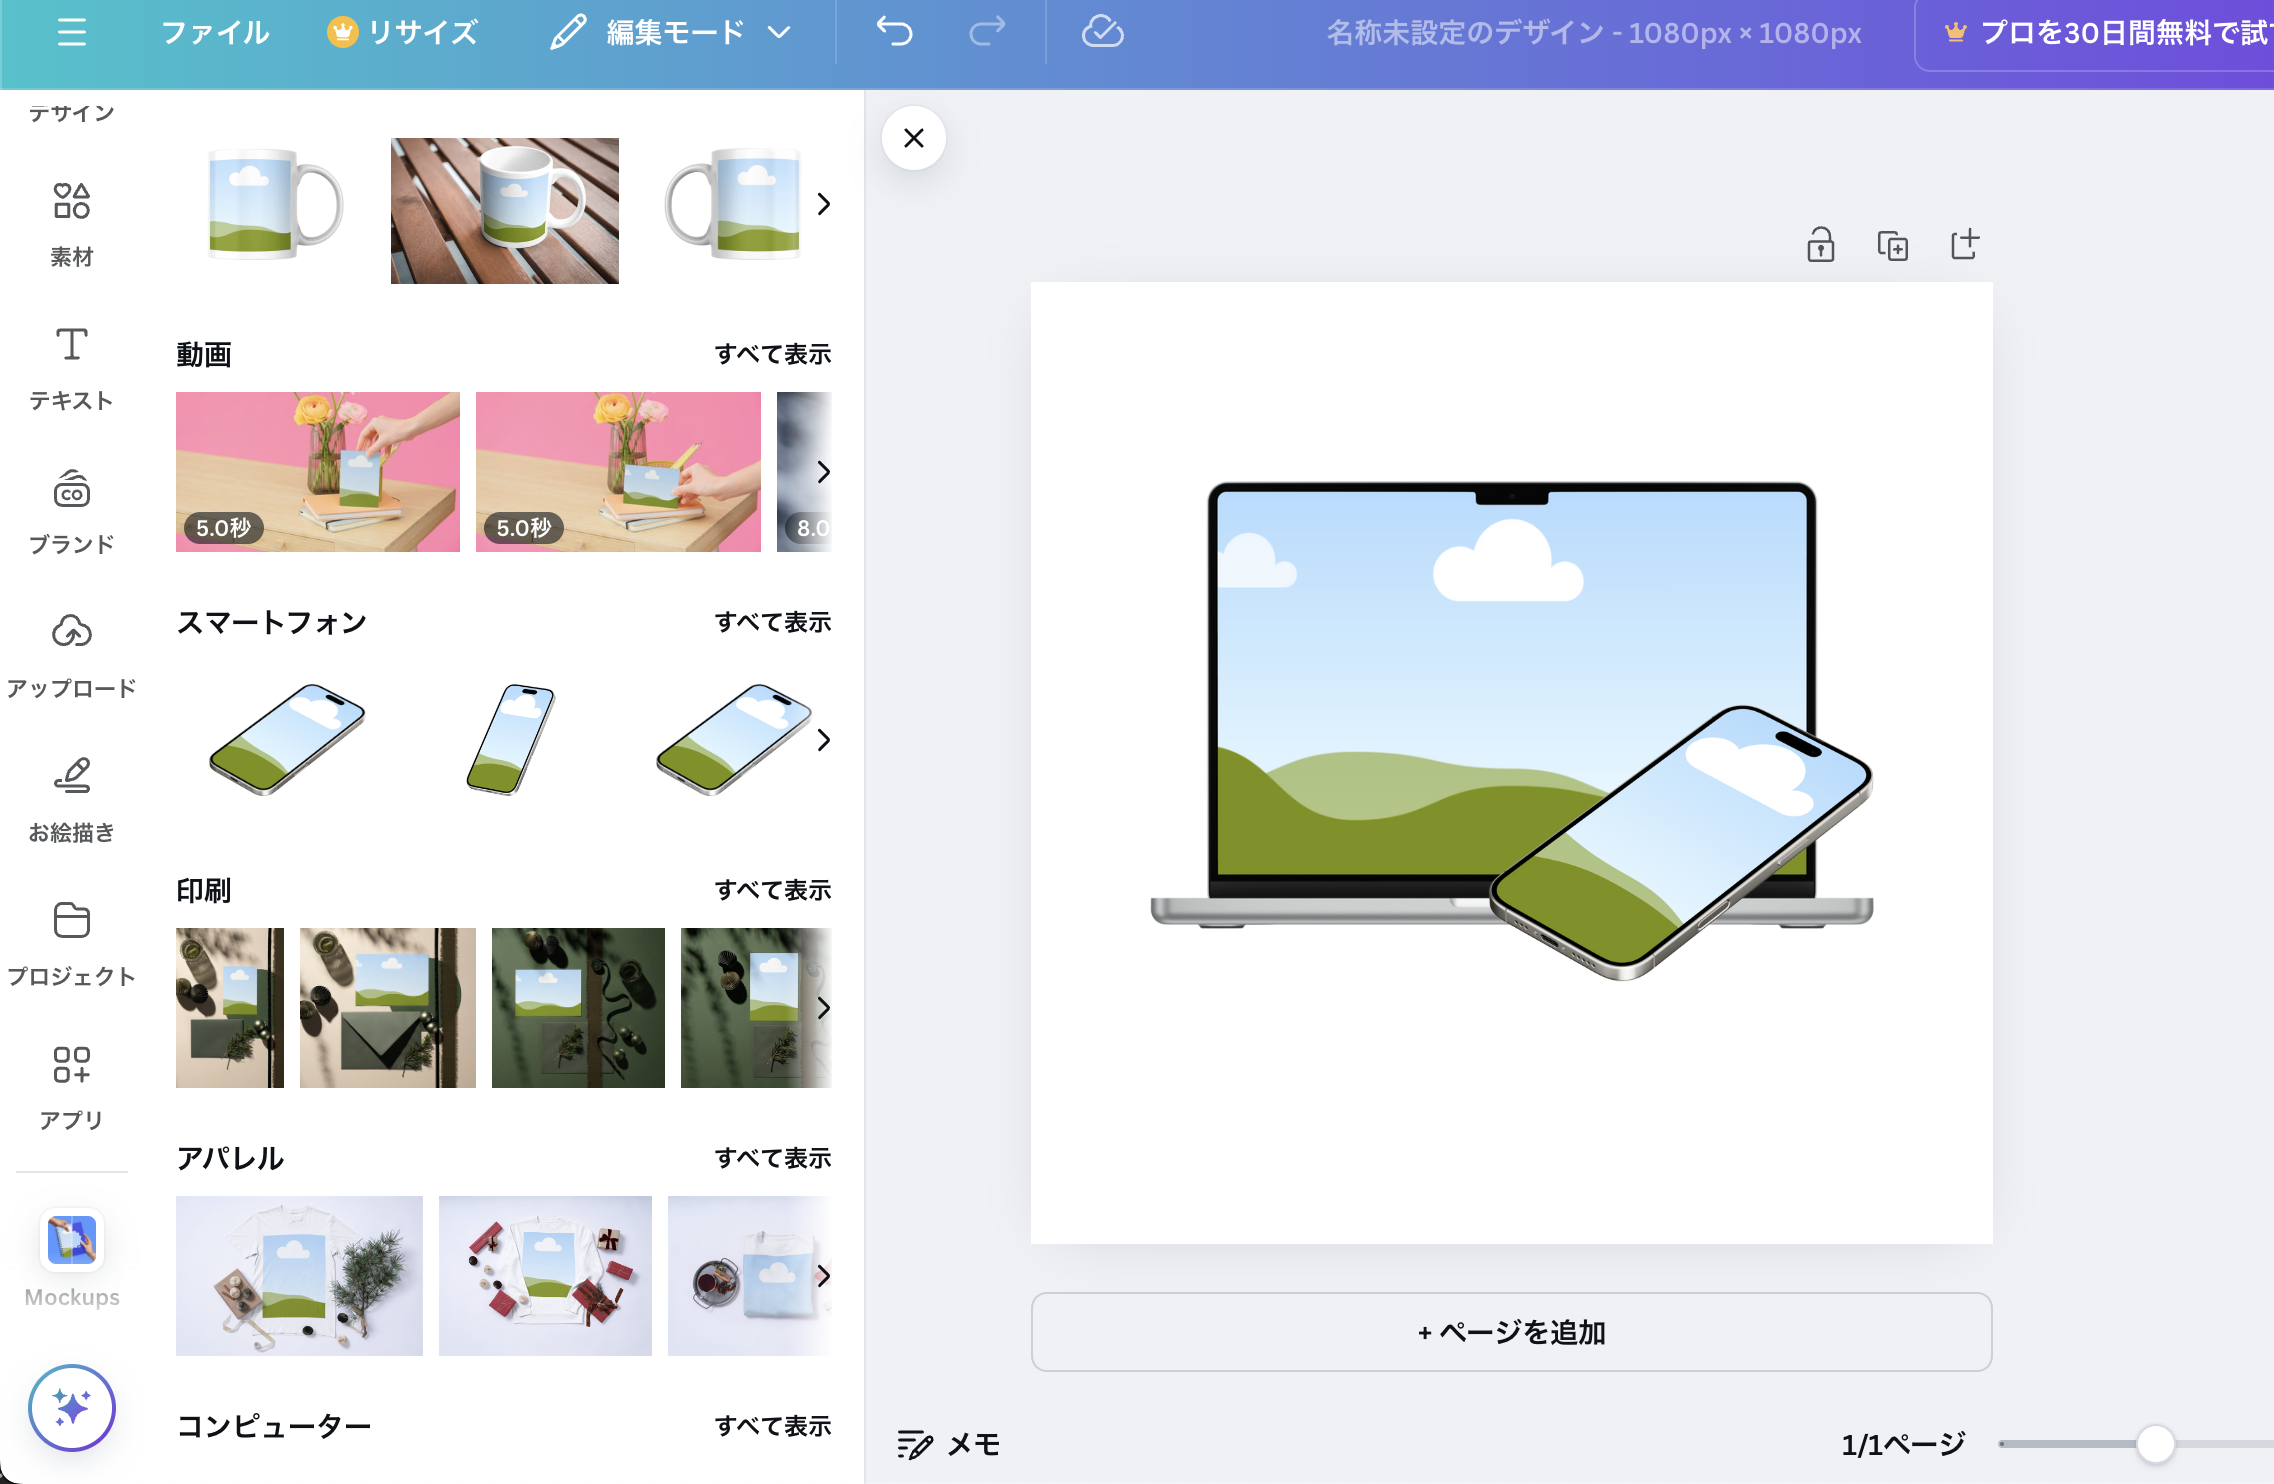Click the undo arrow icon
This screenshot has height=1484, width=2274.
[x=894, y=33]
